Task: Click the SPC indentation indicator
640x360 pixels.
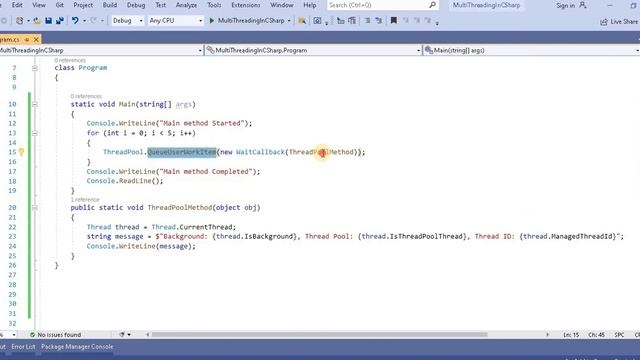Action: point(619,335)
